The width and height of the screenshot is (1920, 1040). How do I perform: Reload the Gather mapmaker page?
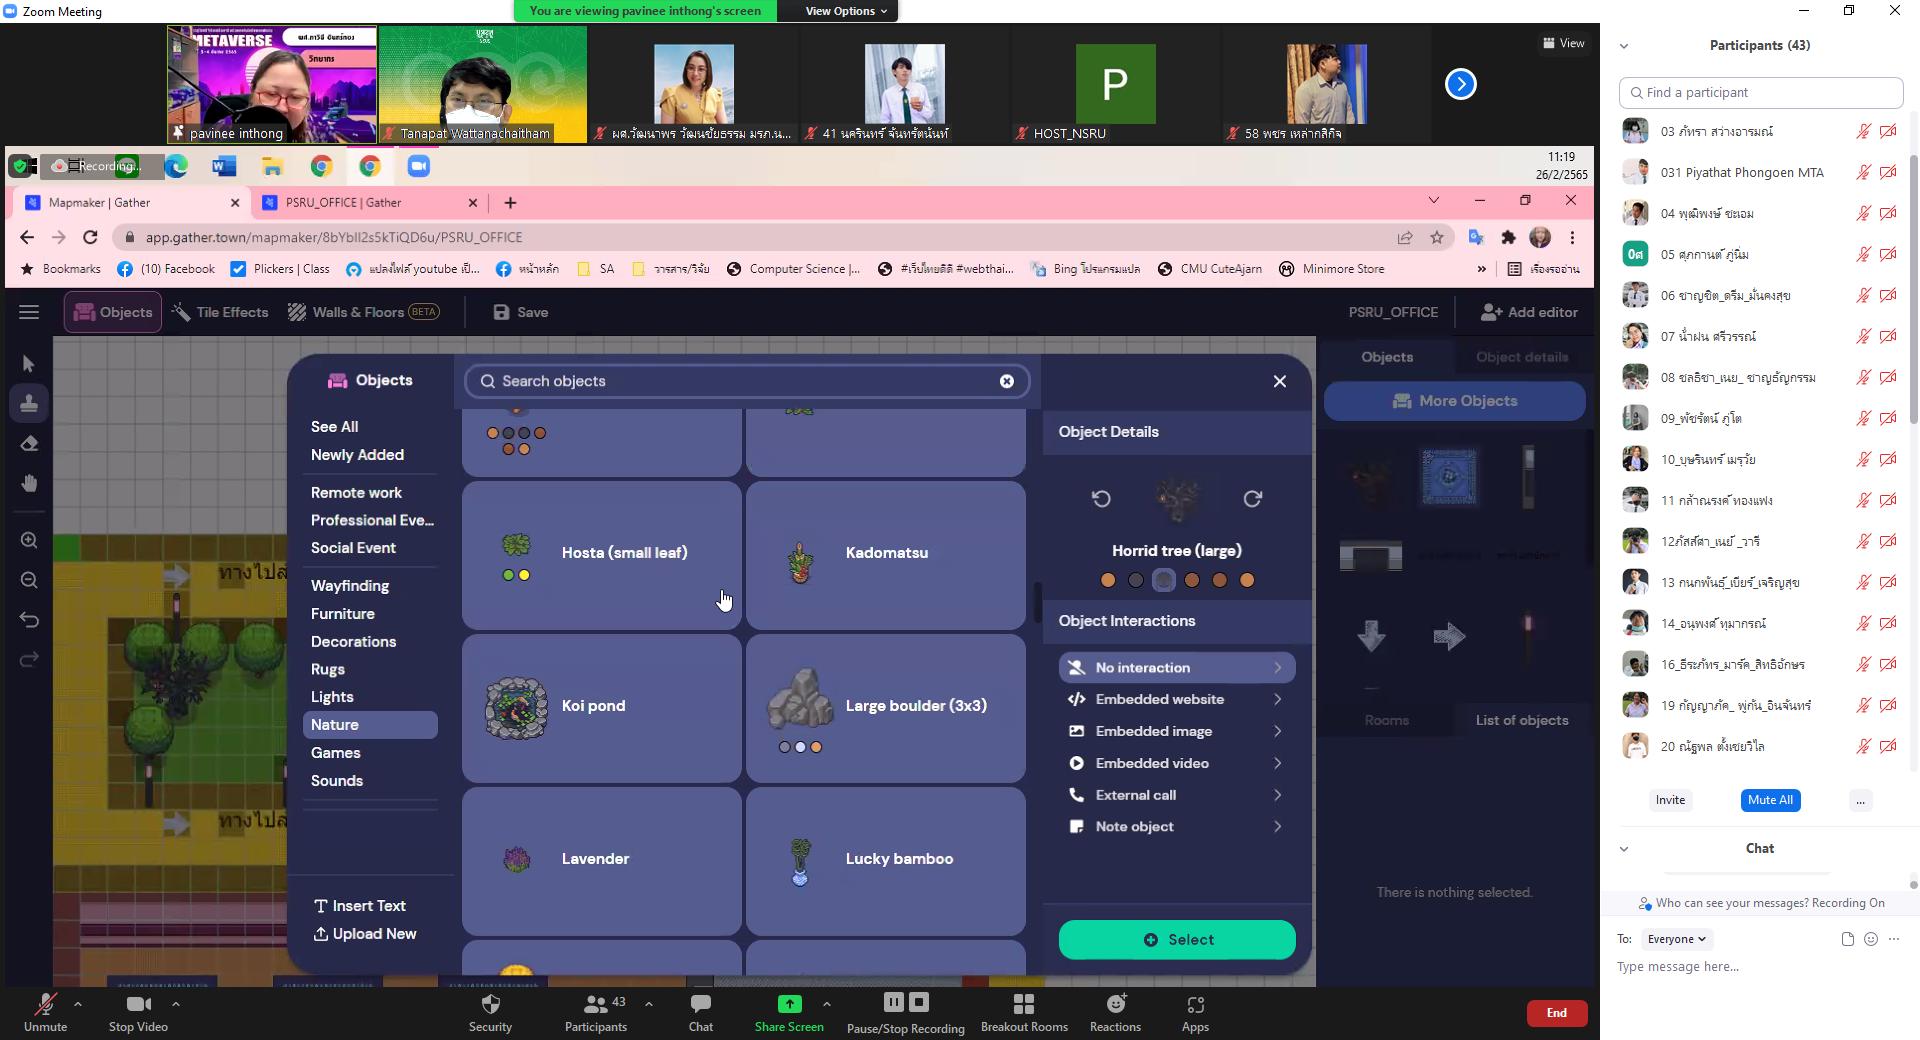(90, 237)
